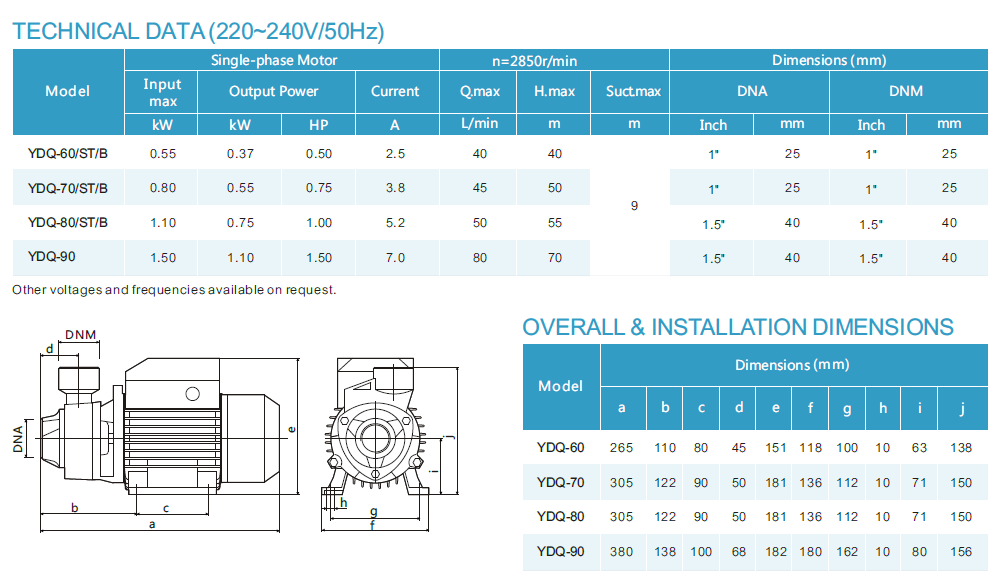Select the YDQ-80/ST/B model row label
The height and width of the screenshot is (576, 998).
68,222
